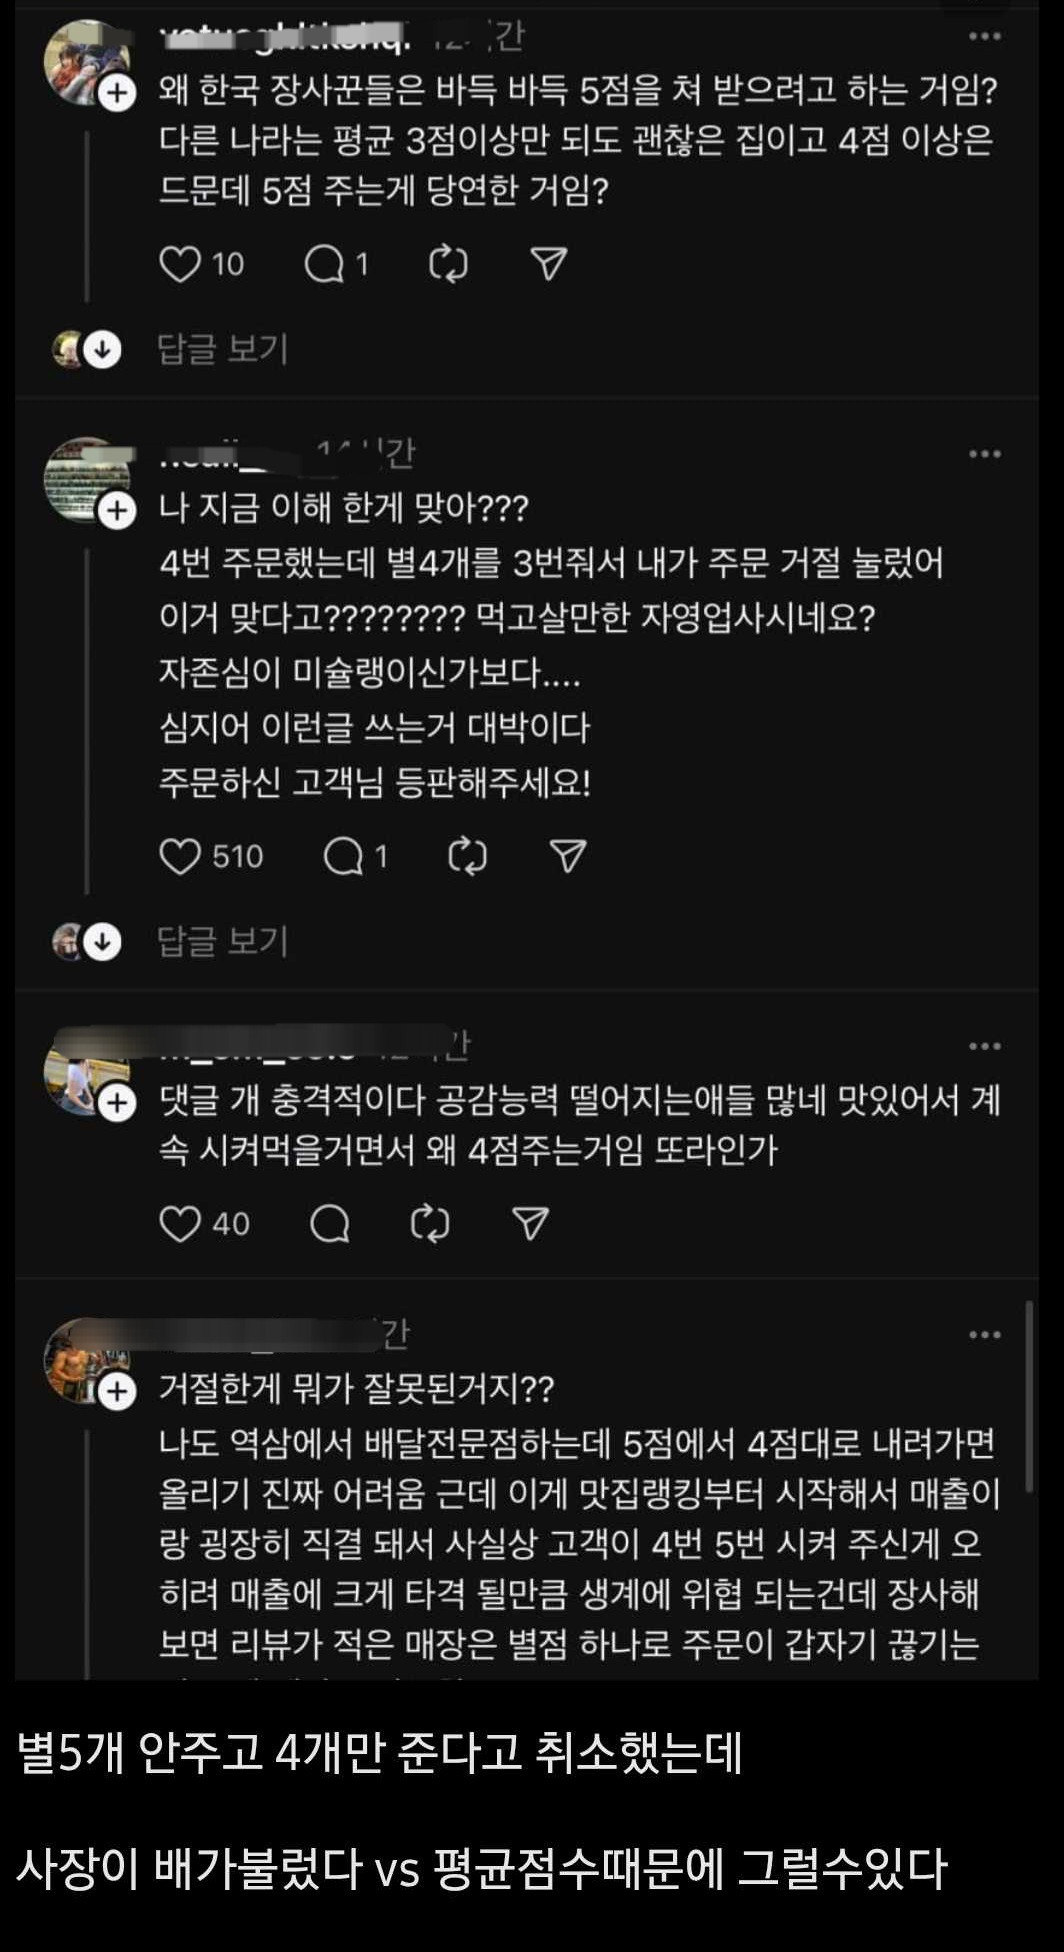Viewport: 1064px width, 1952px height.
Task: Like the comment with 10 likes
Action: (180, 264)
